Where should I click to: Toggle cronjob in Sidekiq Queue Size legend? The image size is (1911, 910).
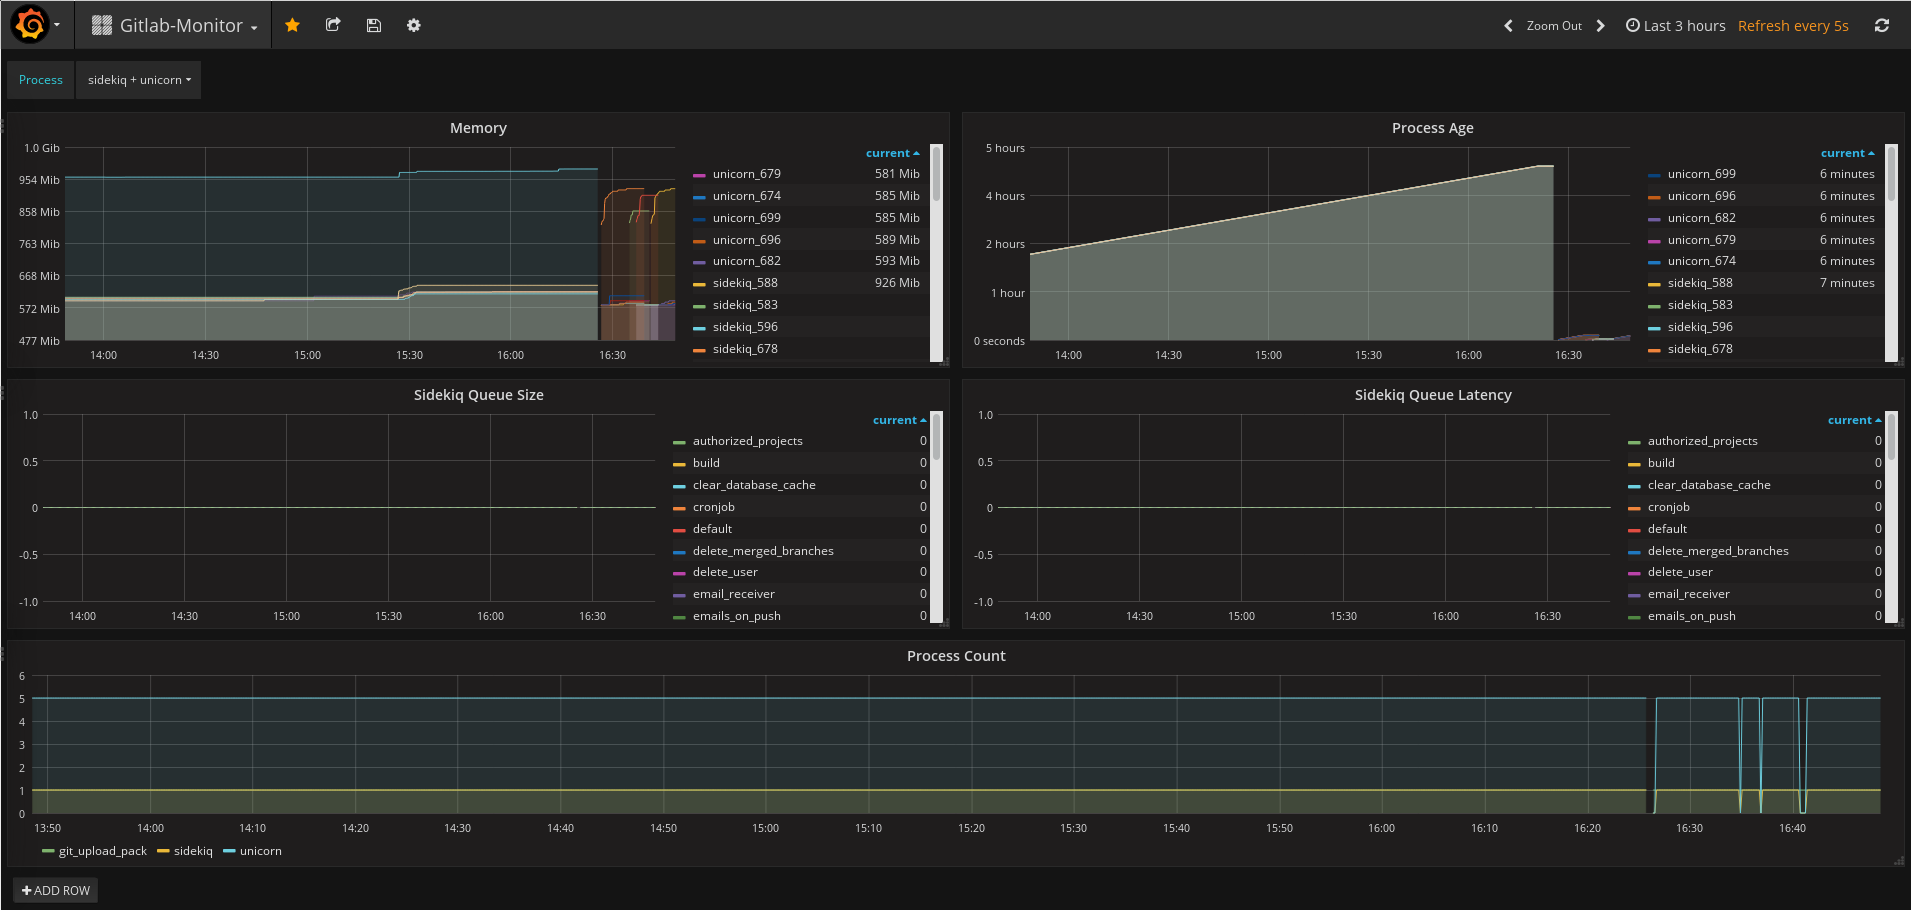tap(714, 507)
